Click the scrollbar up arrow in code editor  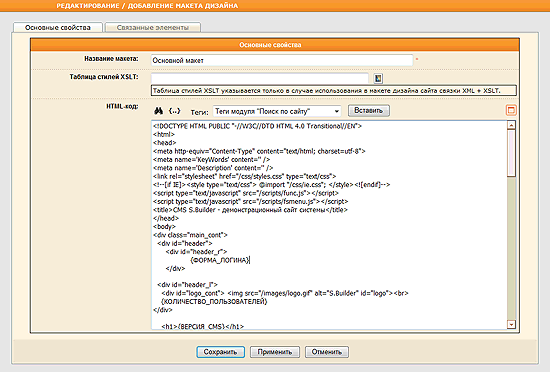point(511,125)
